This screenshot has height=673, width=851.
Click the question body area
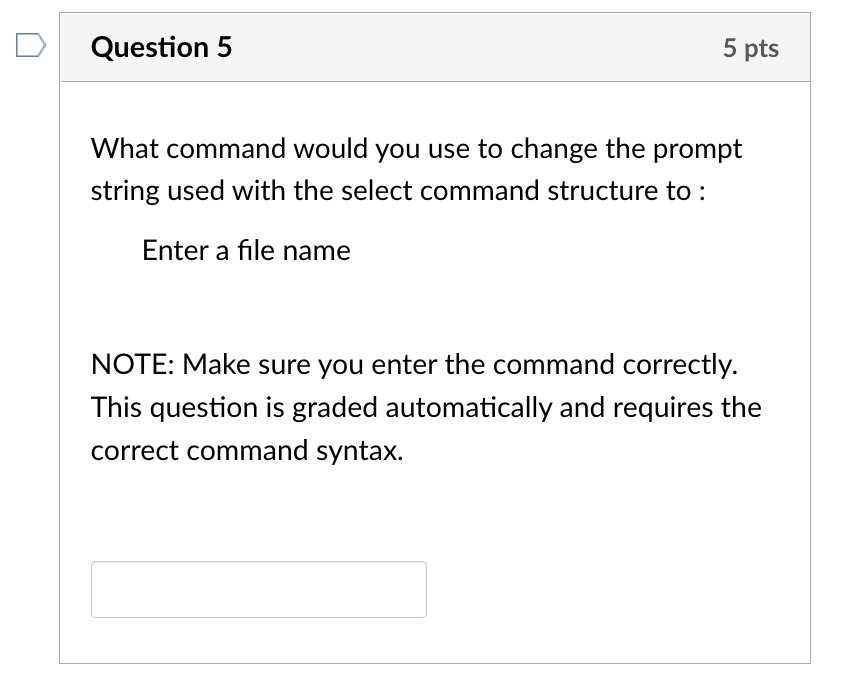pyautogui.click(x=435, y=300)
